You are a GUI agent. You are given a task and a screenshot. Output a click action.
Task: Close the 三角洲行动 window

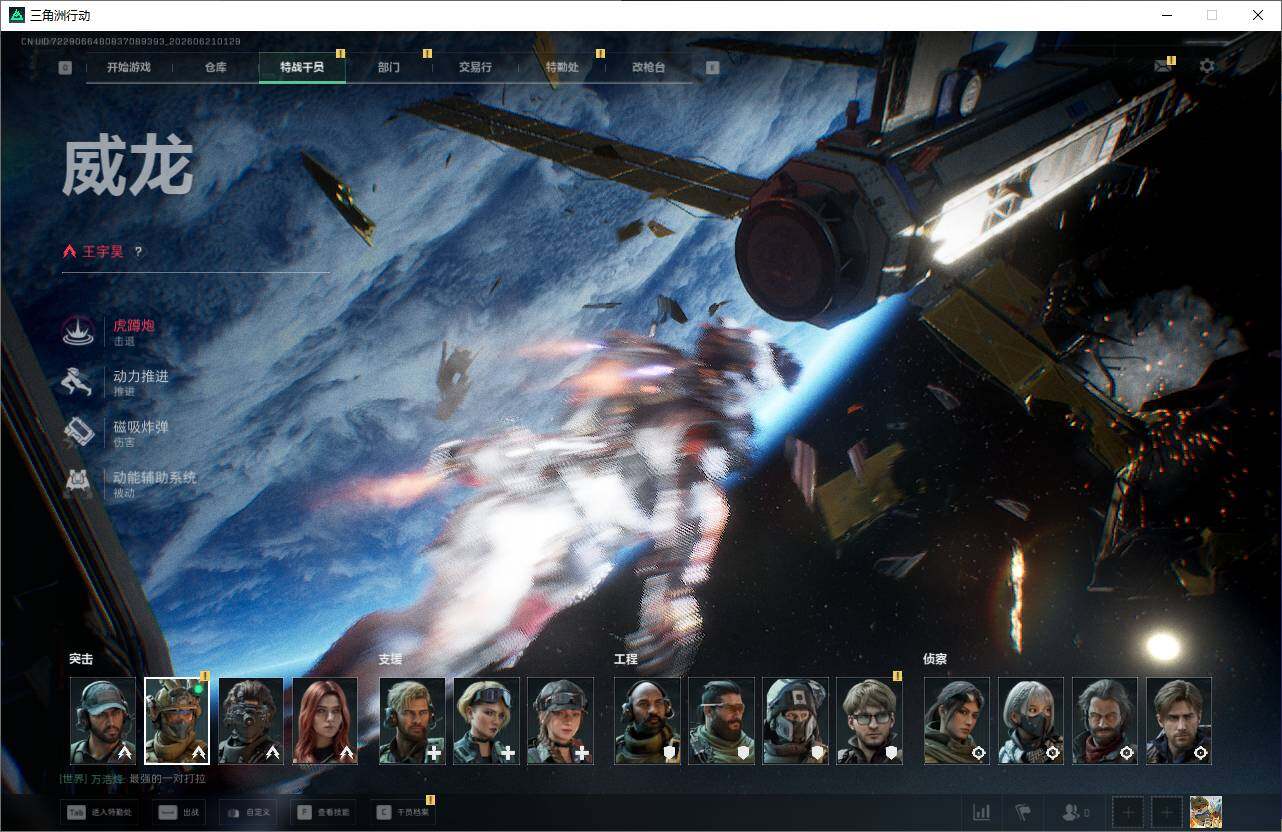point(1258,15)
